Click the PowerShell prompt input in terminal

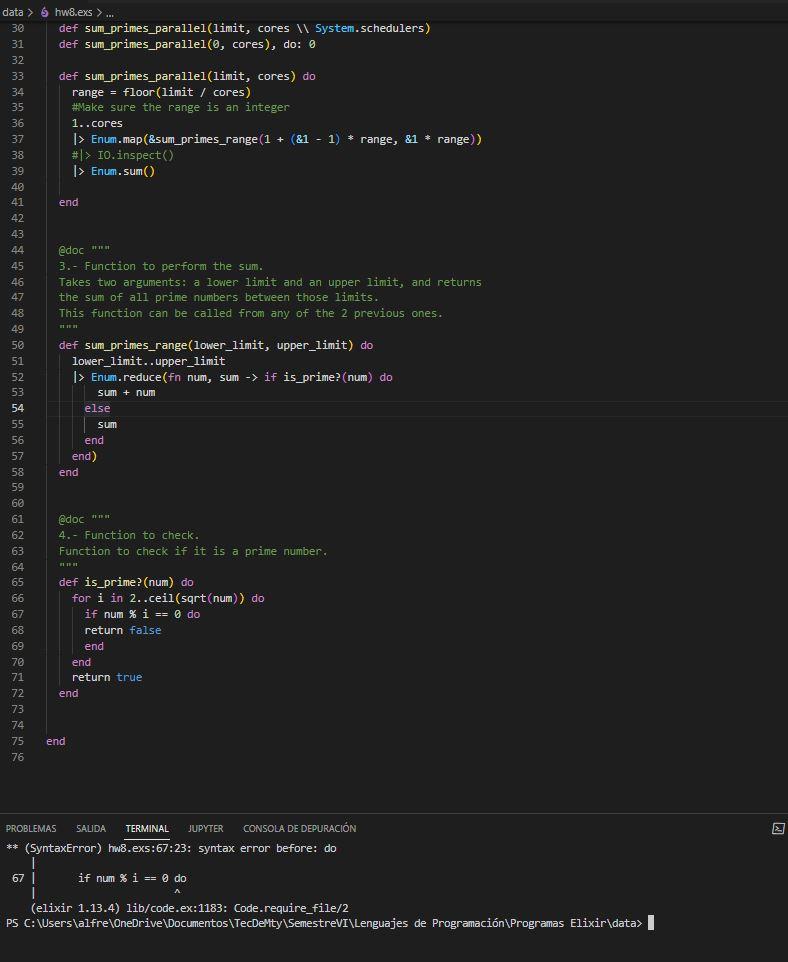tap(651, 923)
